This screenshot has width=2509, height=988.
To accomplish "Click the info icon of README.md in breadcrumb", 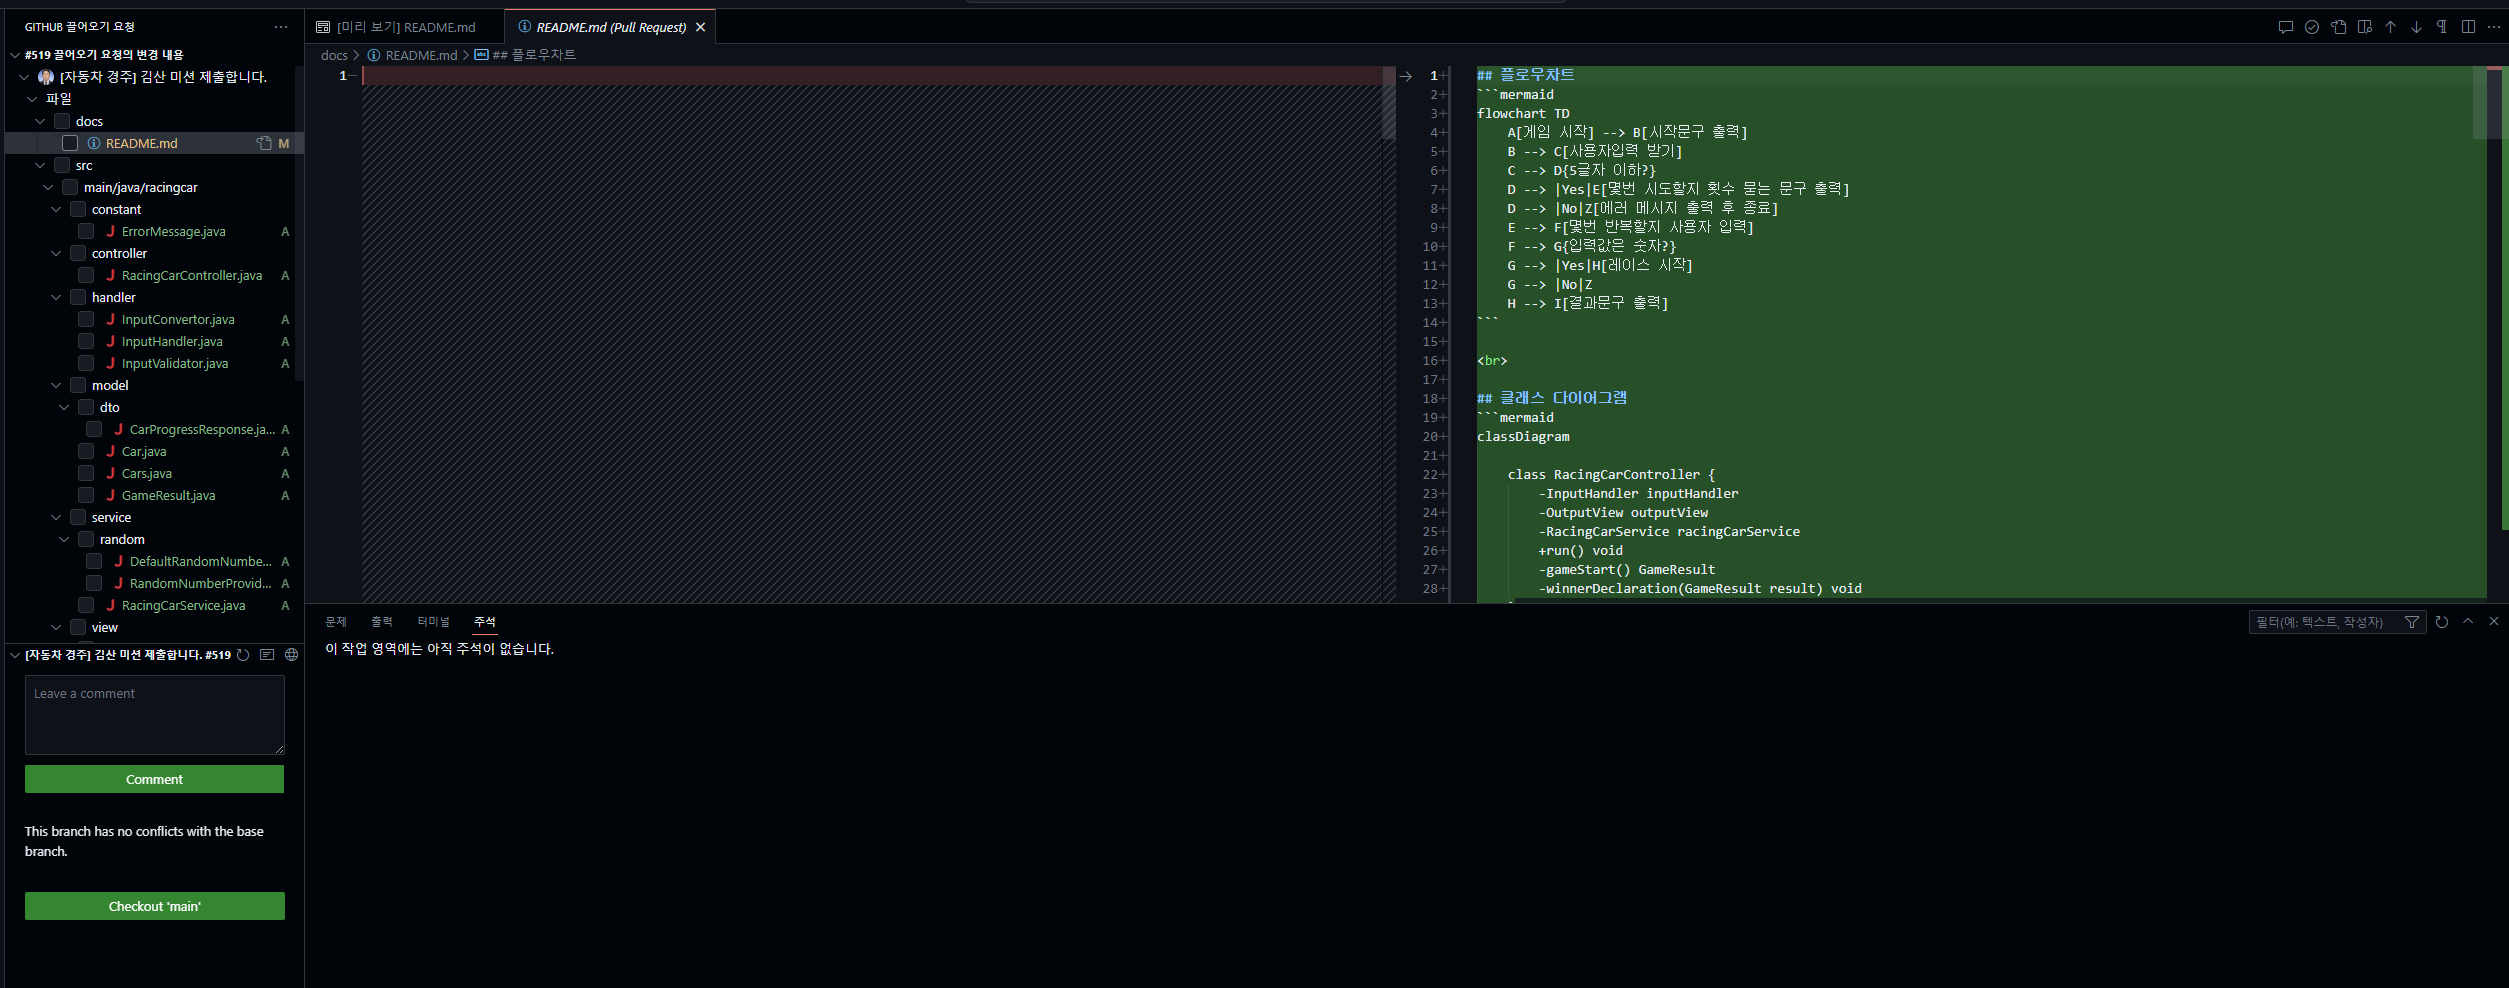I will click(x=373, y=55).
